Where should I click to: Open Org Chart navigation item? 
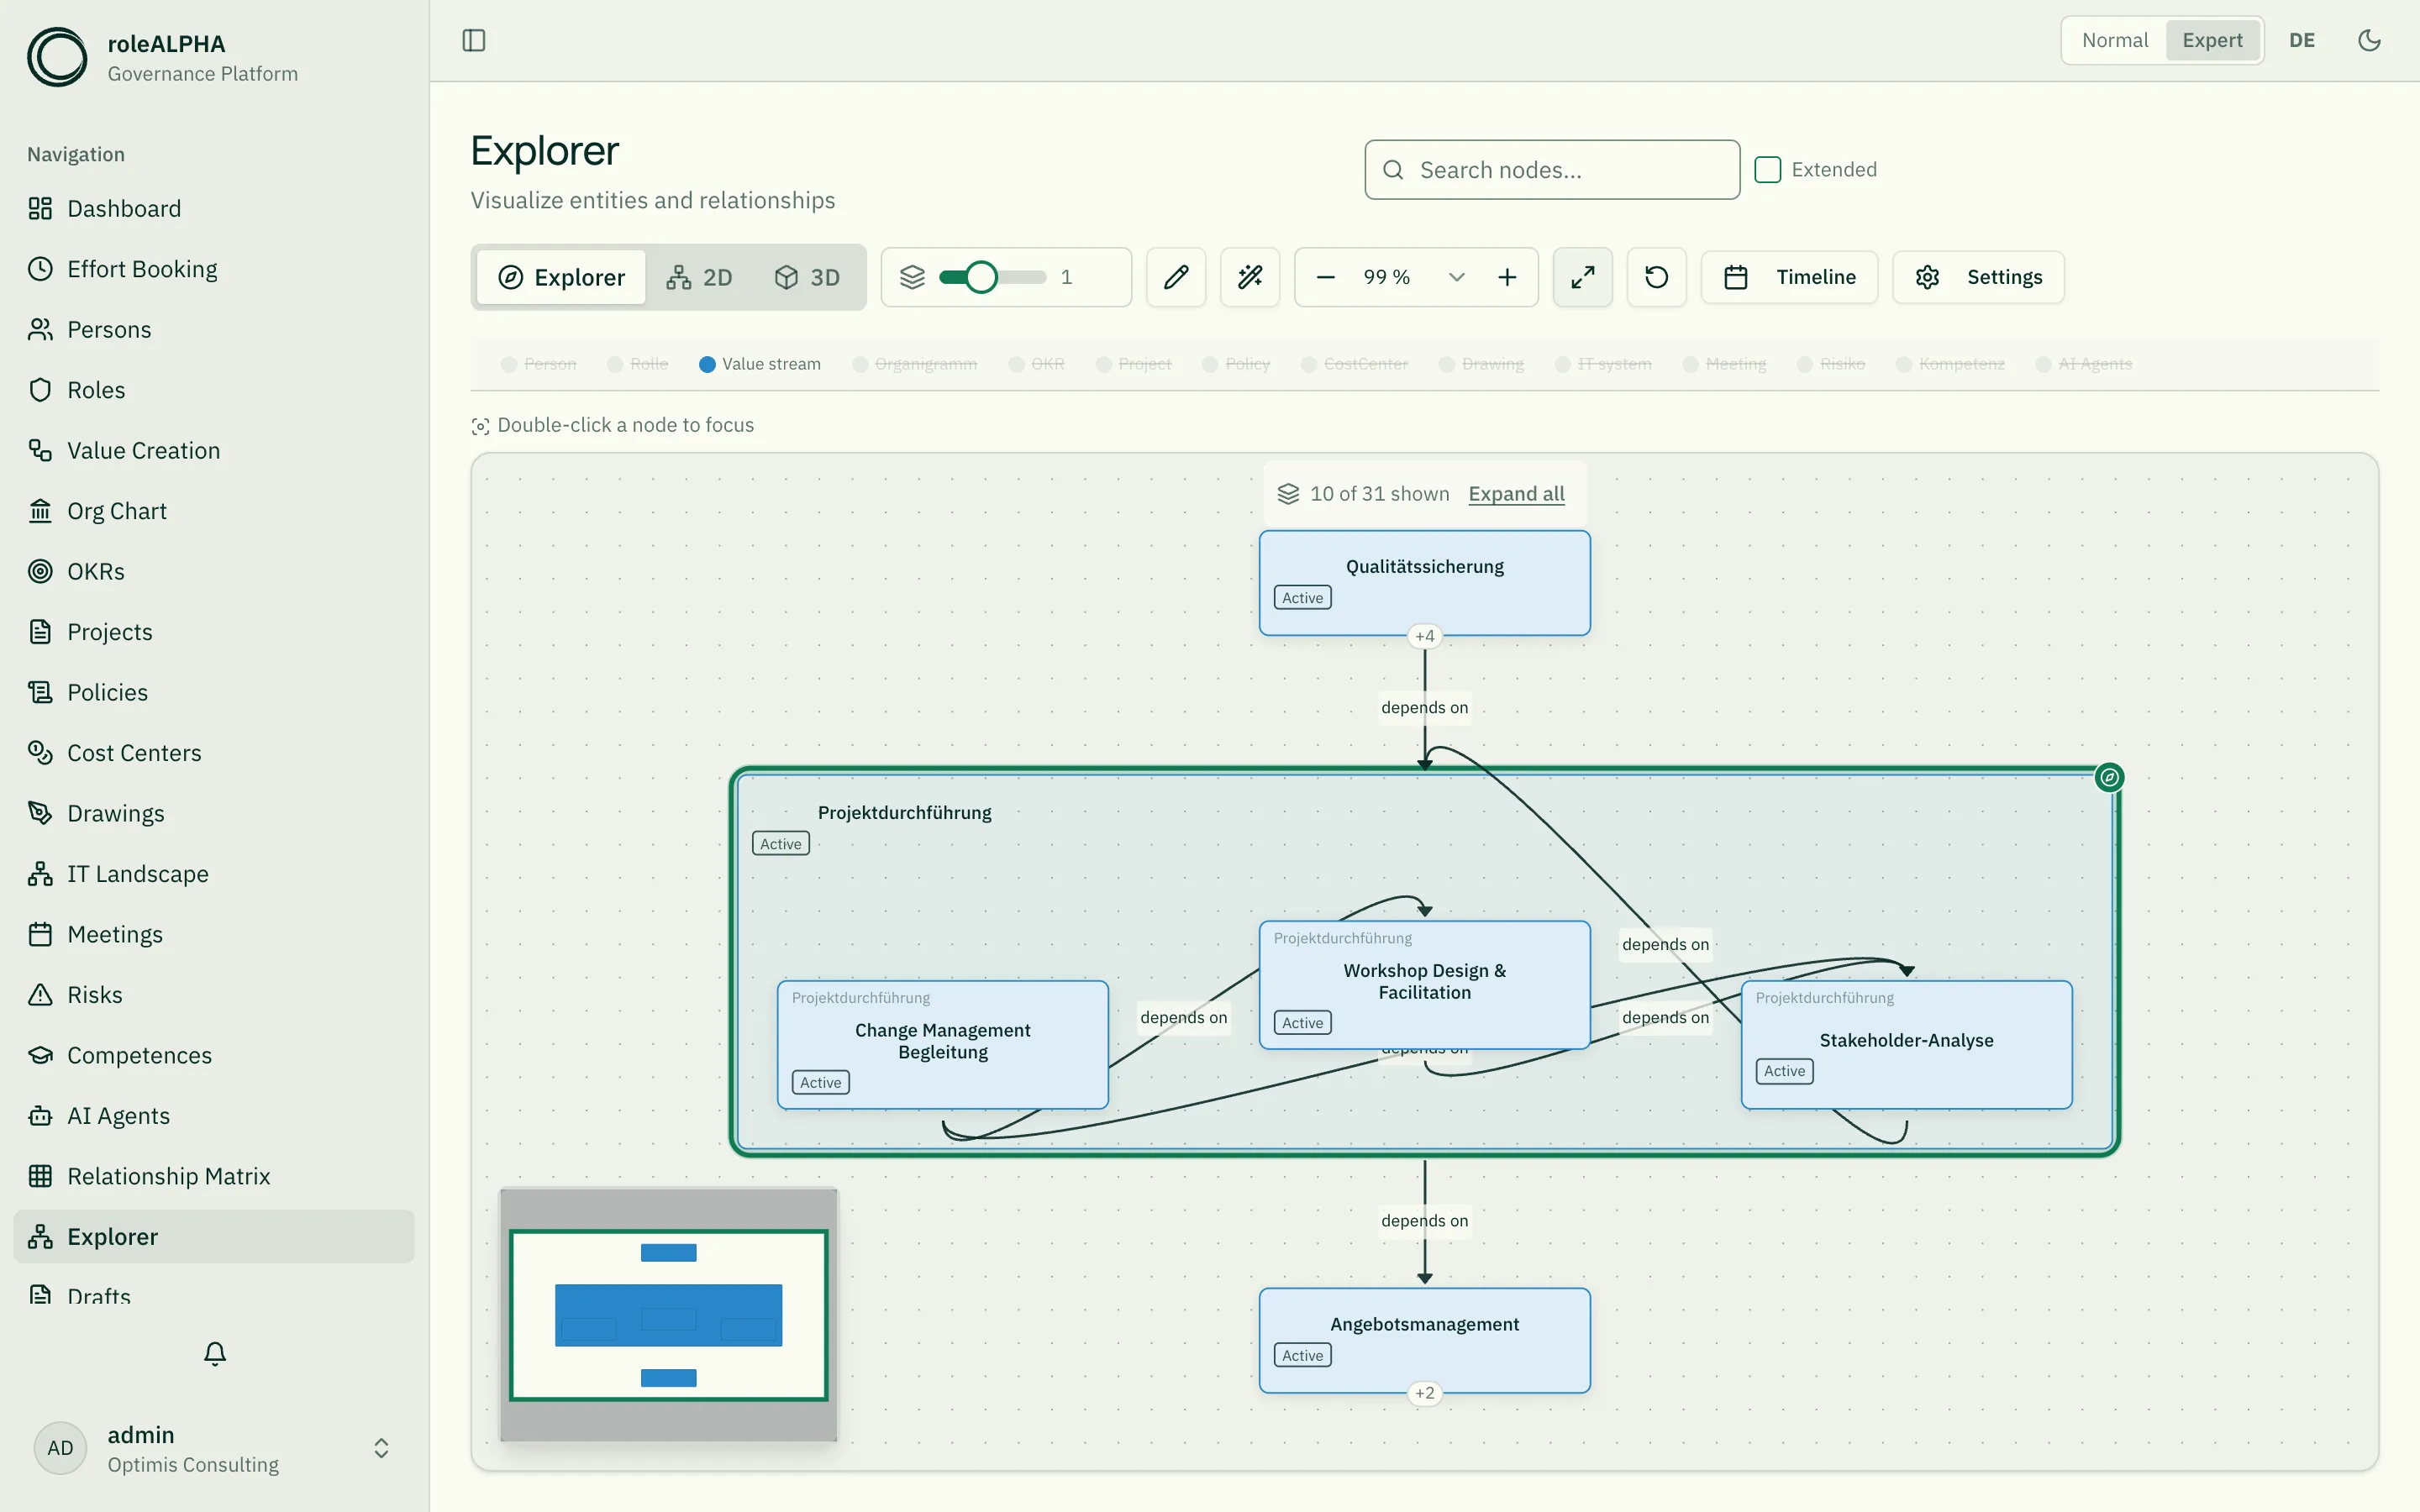click(214, 511)
